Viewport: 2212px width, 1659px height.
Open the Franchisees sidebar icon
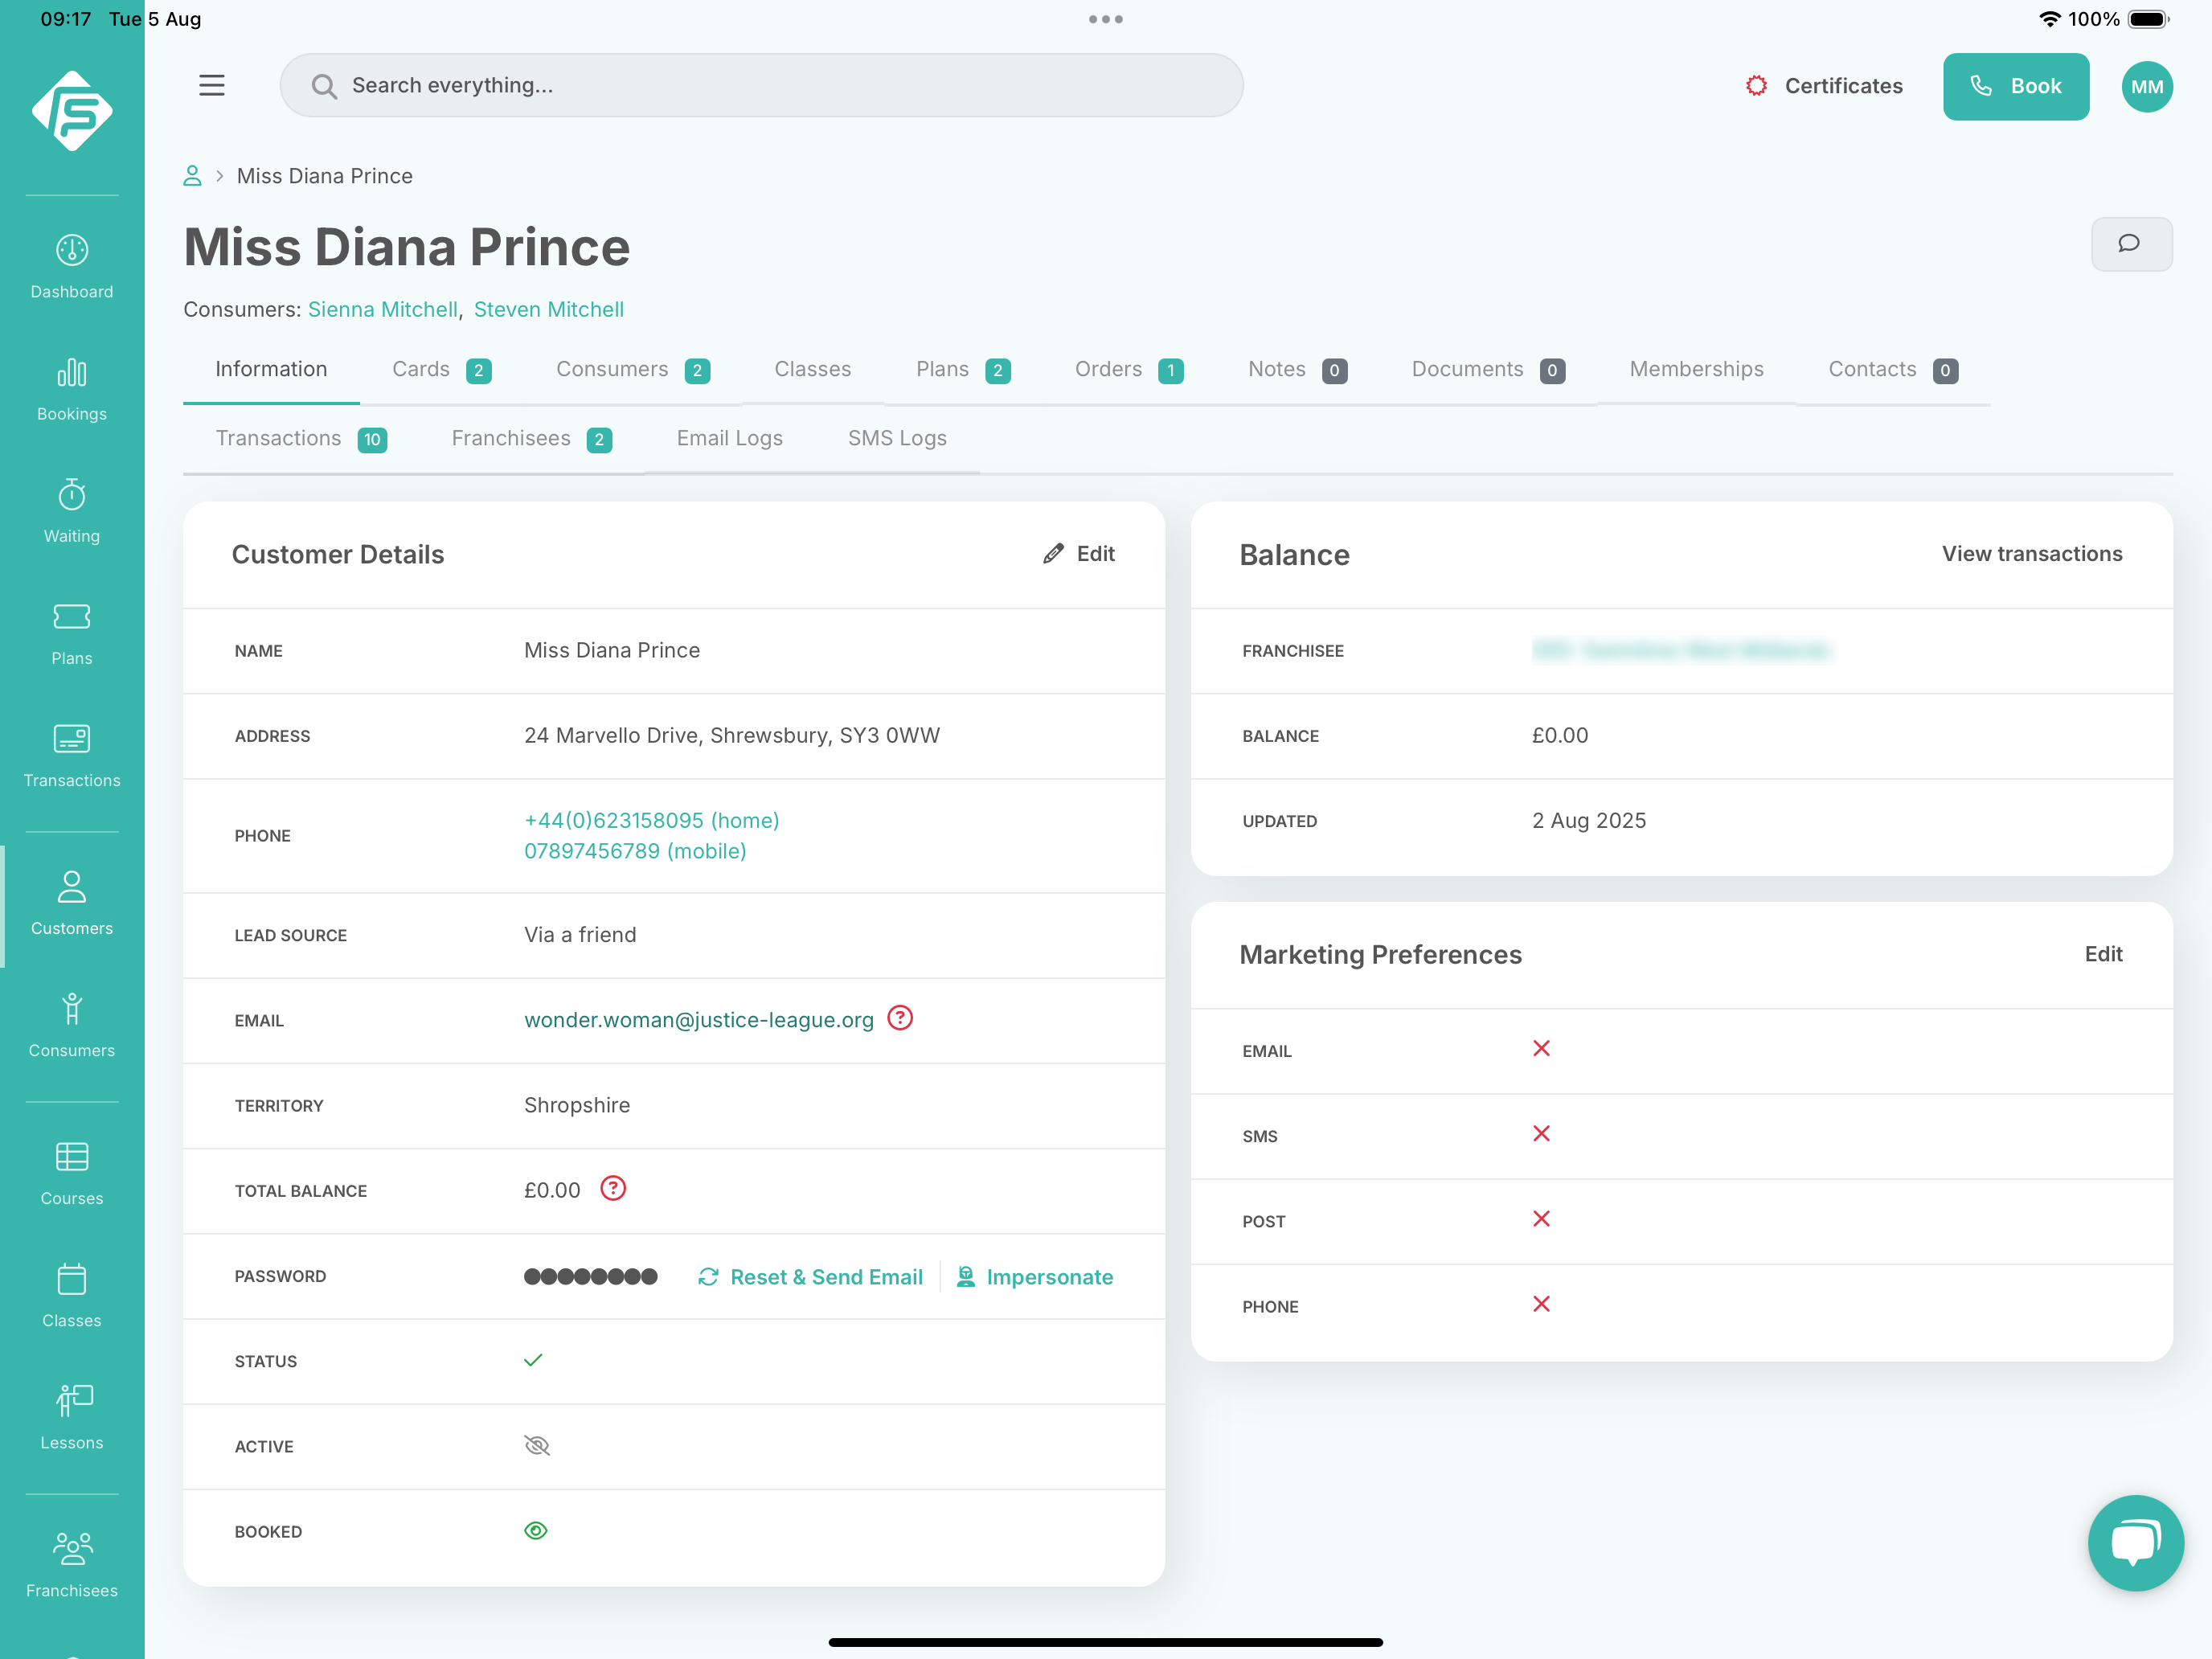pyautogui.click(x=72, y=1549)
